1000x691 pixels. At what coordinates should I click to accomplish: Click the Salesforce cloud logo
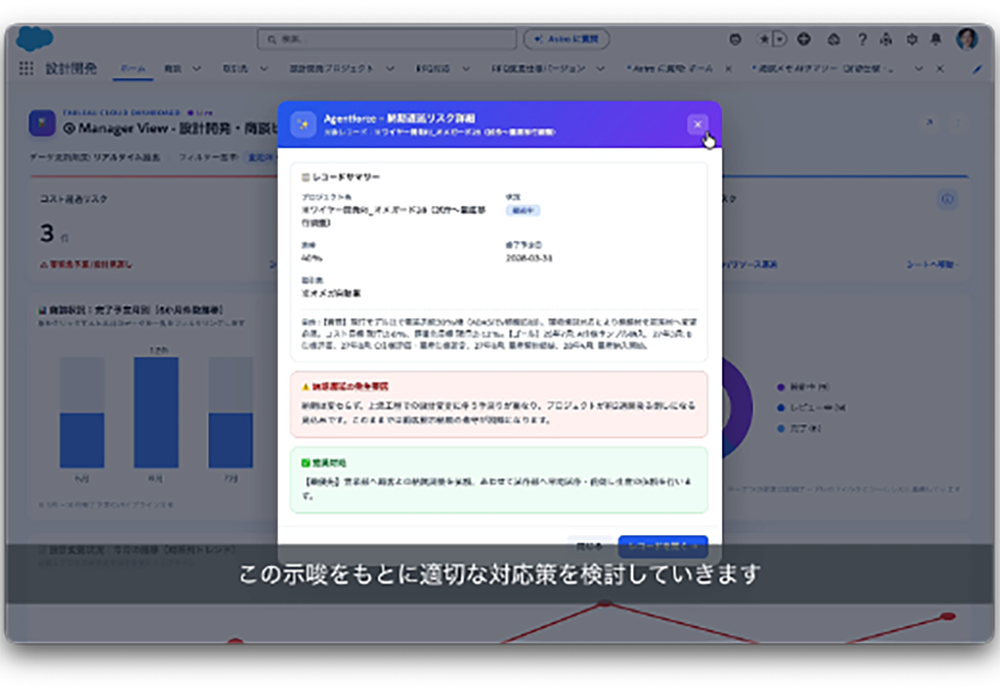pos(34,38)
